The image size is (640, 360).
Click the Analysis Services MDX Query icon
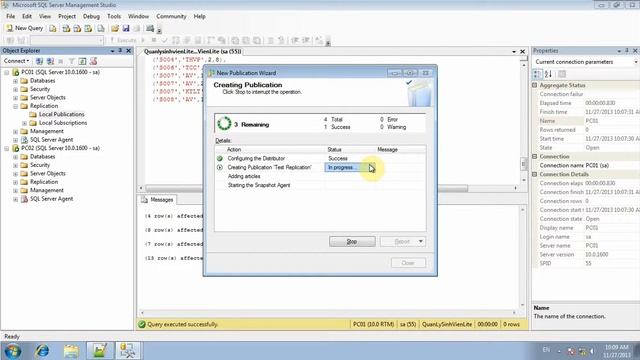(x=66, y=28)
